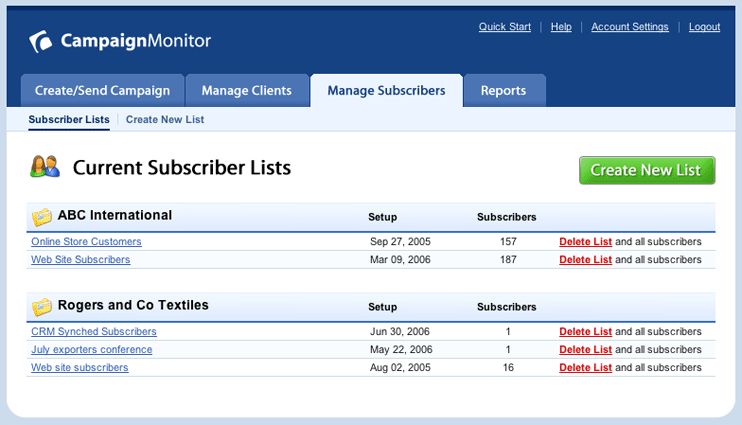The height and width of the screenshot is (425, 742).
Task: Open the Quick Start link
Action: (504, 27)
